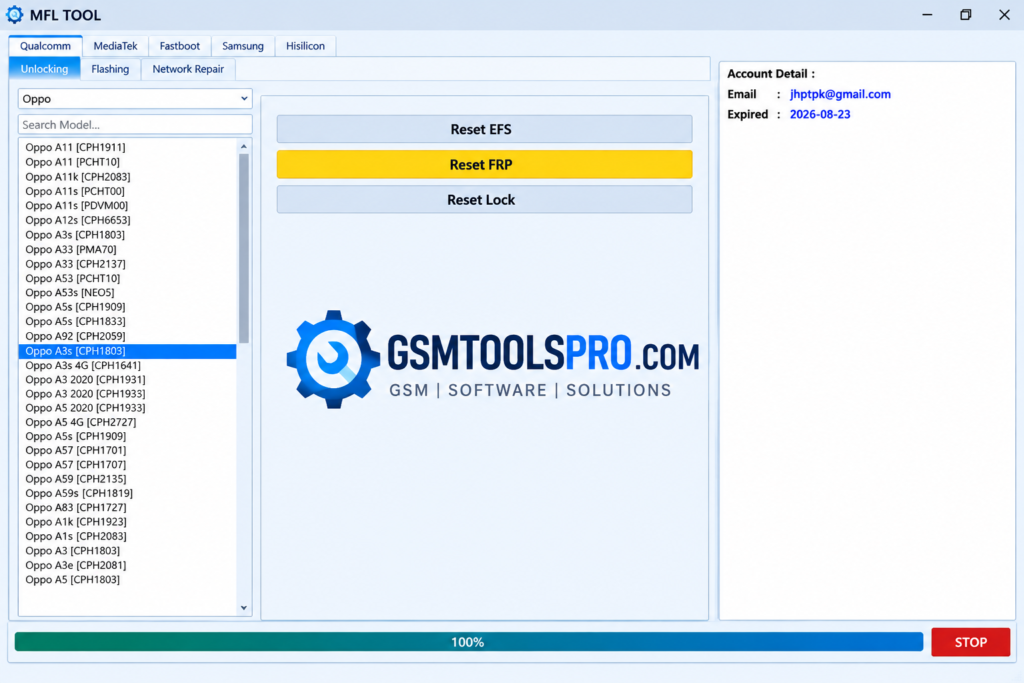Select Oppo A11 [CPH1911]
Viewport: 1024px width, 683px height.
(127, 147)
